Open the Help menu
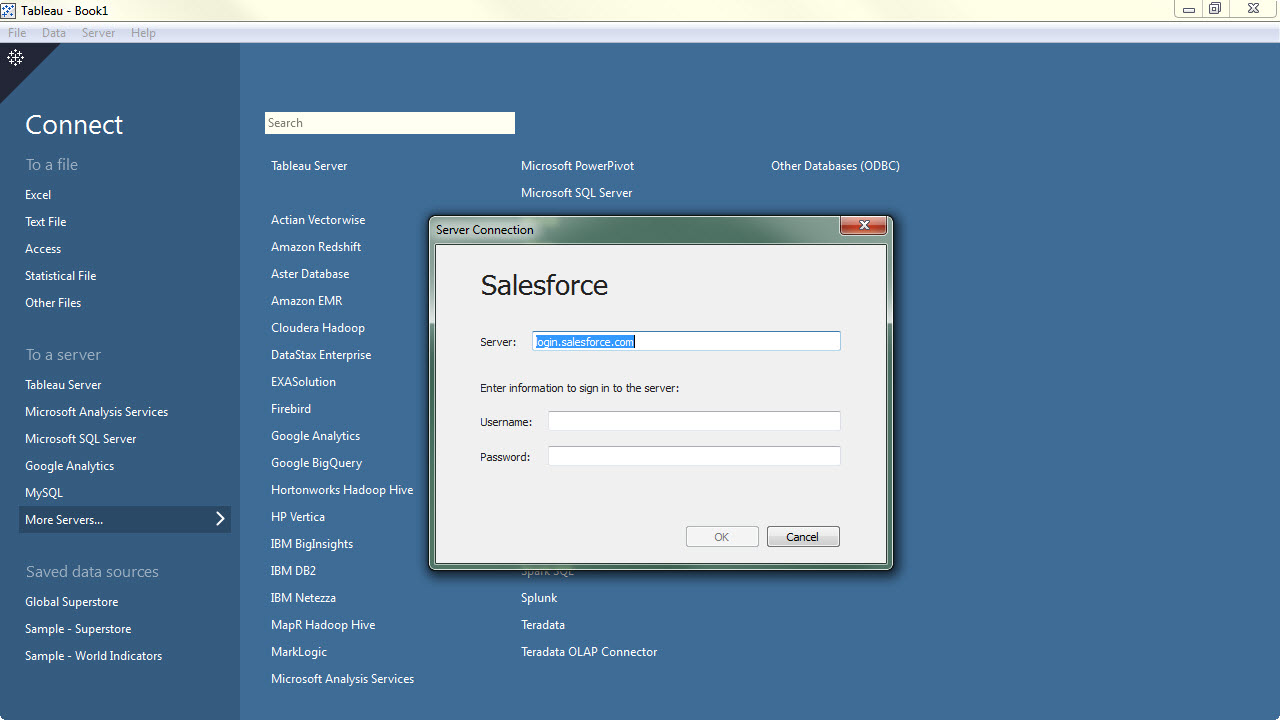Screen dimensions: 1280x720 pyautogui.click(x=143, y=33)
